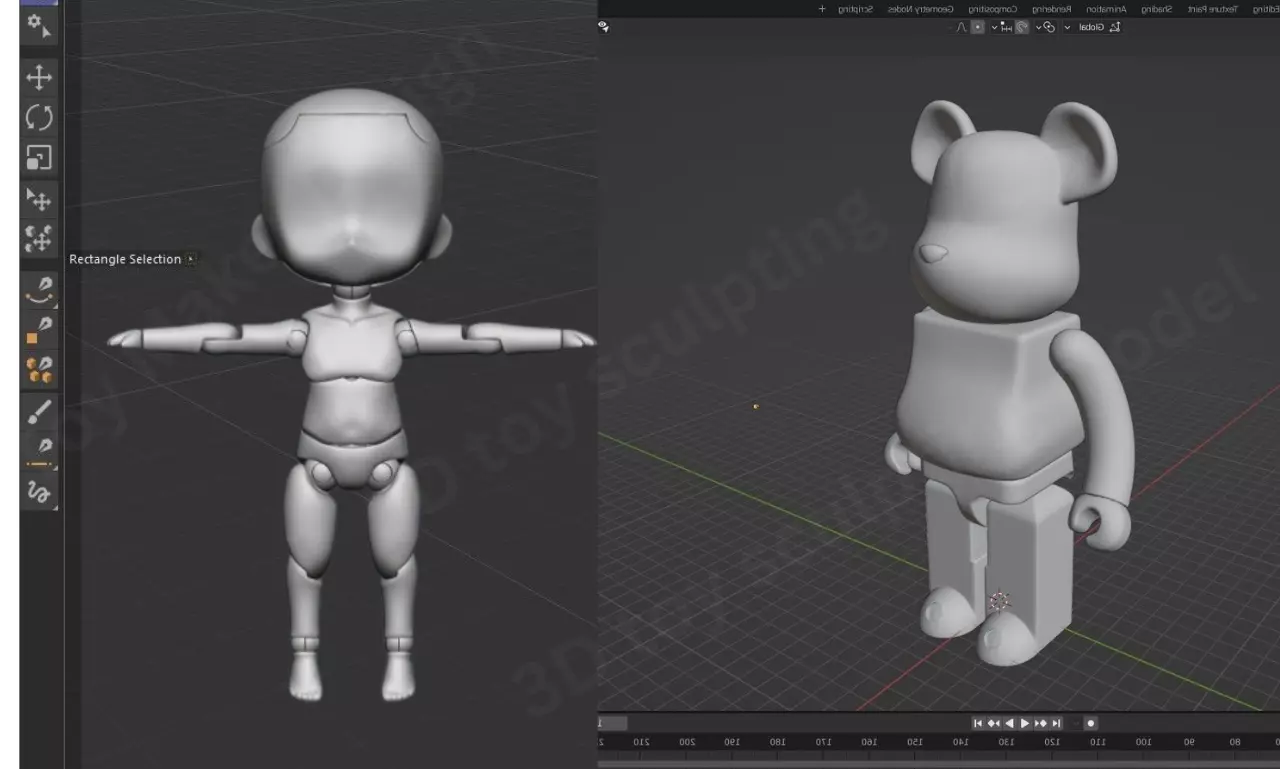Click the gear-with-cursor icon at toolbar top
The width and height of the screenshot is (1280, 769).
tap(39, 24)
